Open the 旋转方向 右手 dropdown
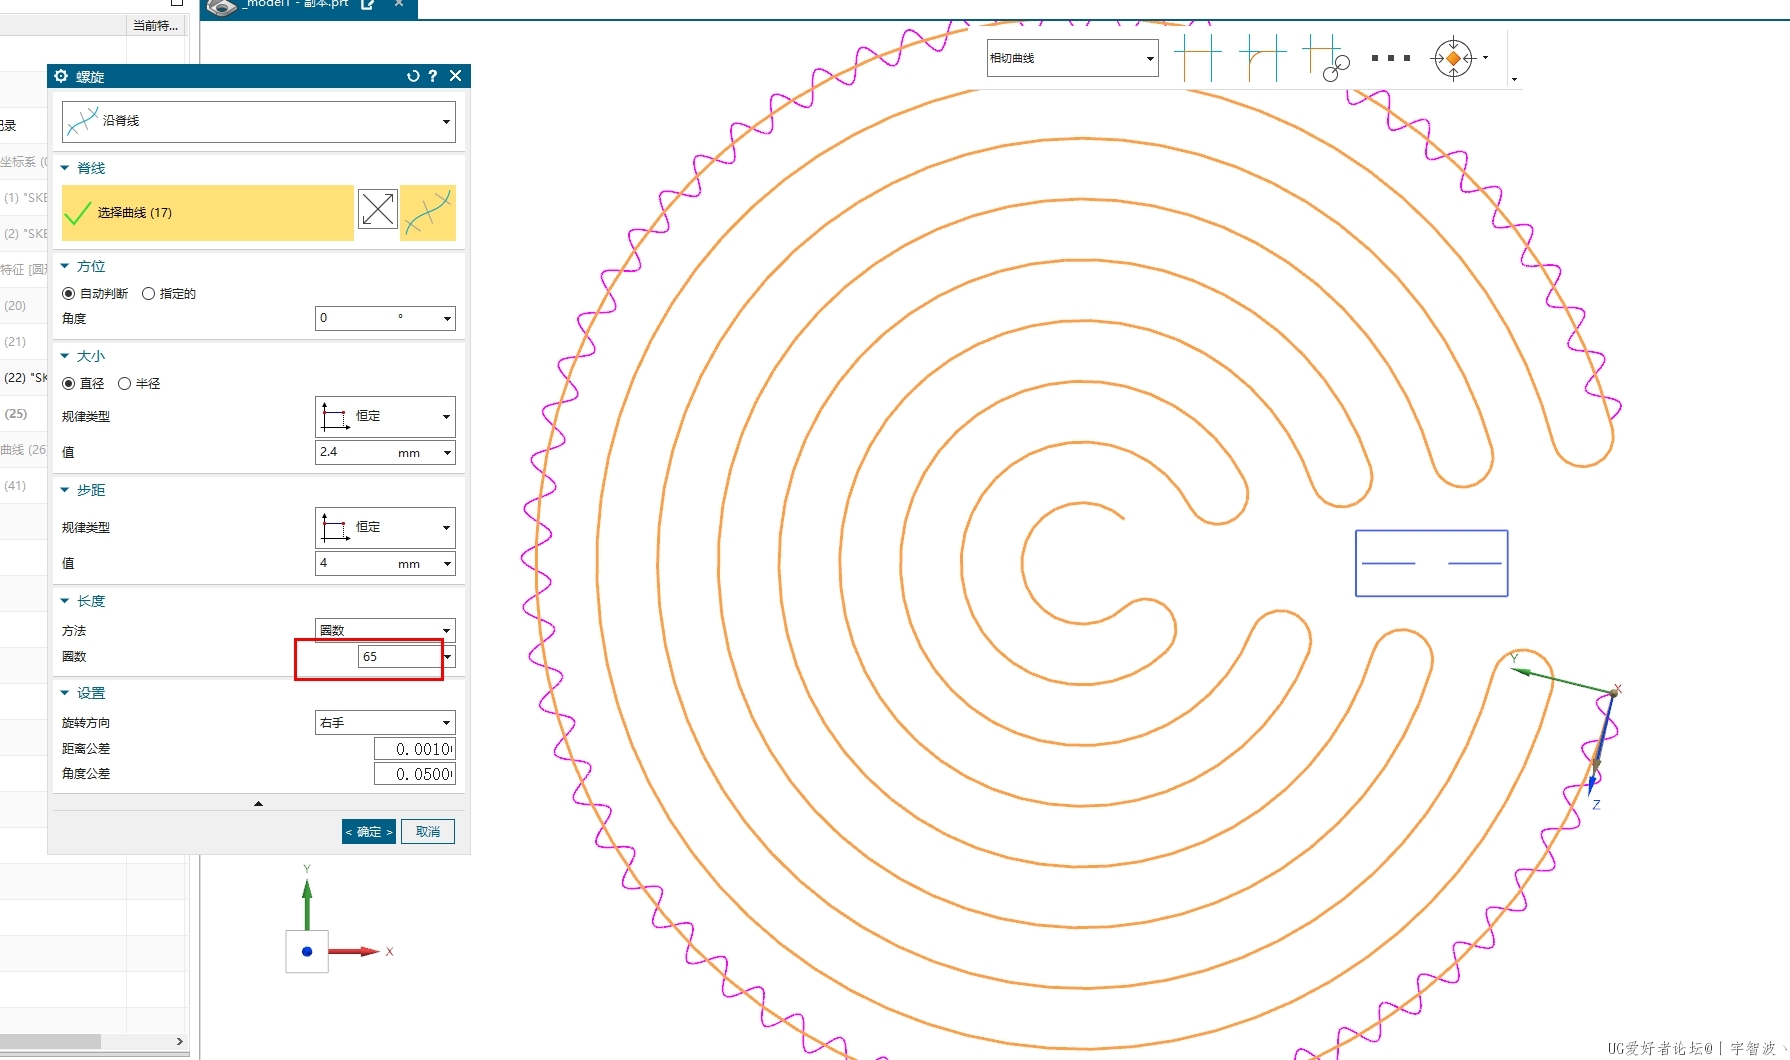1790x1060 pixels. point(385,722)
